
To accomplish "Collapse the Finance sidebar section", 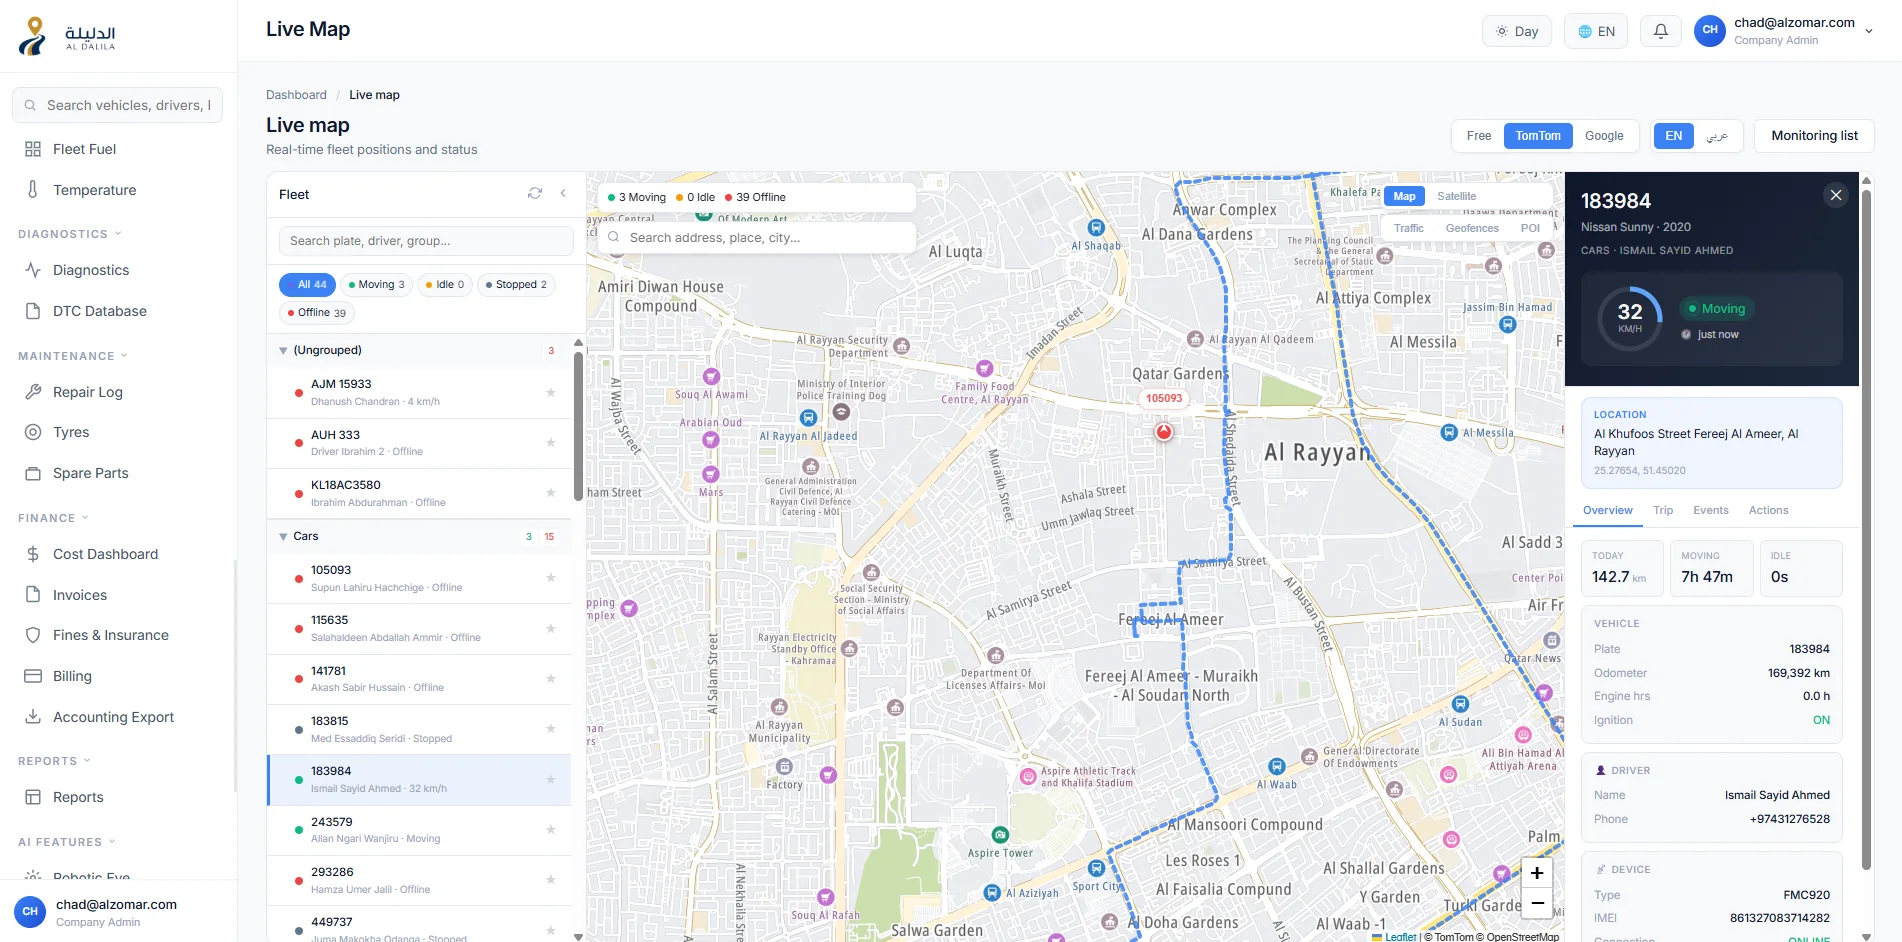I will coord(54,518).
